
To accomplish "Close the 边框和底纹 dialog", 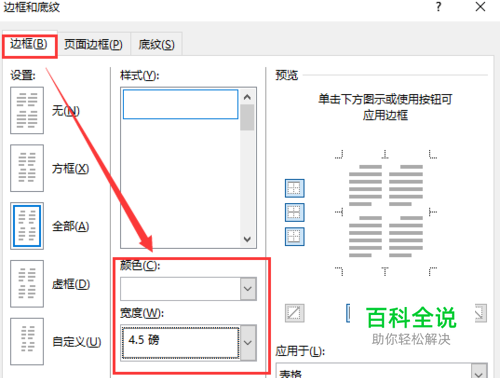I will coord(480,7).
